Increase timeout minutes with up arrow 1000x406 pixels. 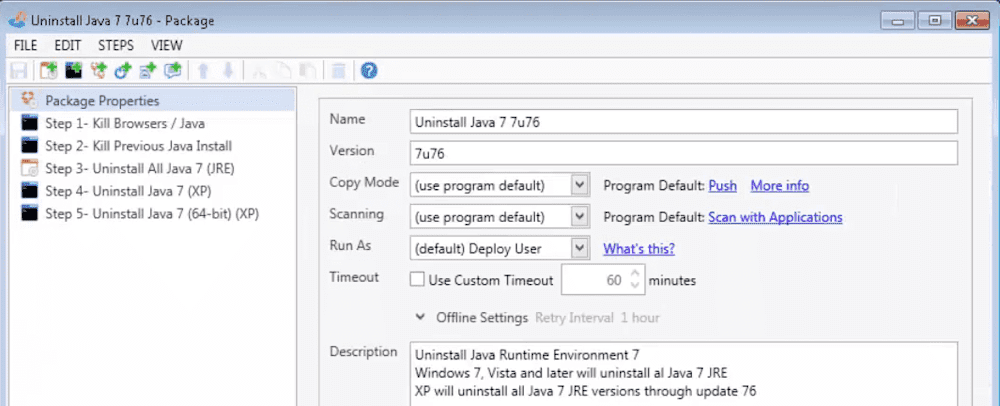click(x=635, y=273)
